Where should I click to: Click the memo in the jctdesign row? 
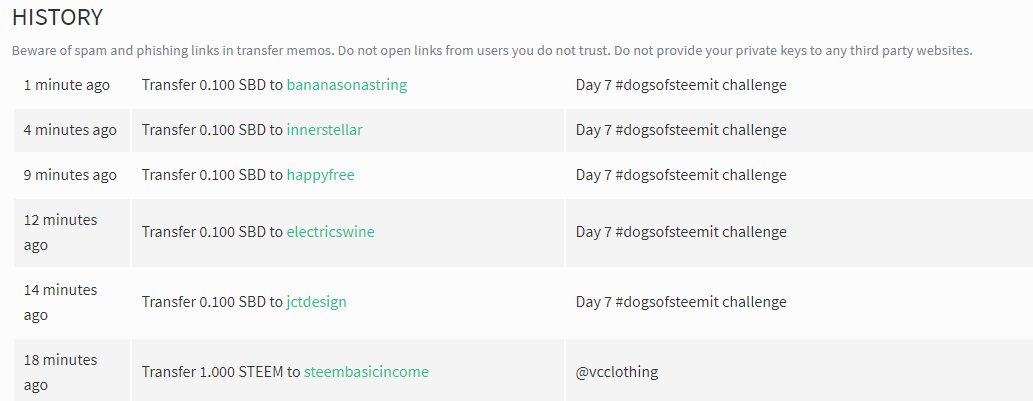coord(681,302)
